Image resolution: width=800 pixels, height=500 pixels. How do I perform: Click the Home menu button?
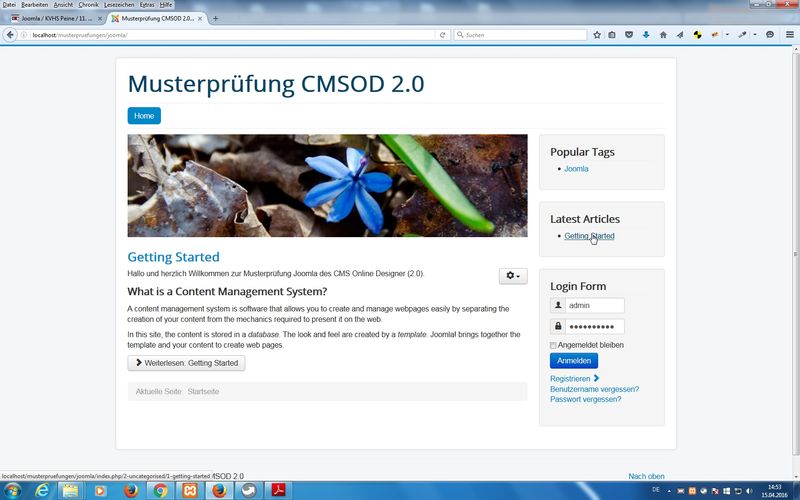144,116
